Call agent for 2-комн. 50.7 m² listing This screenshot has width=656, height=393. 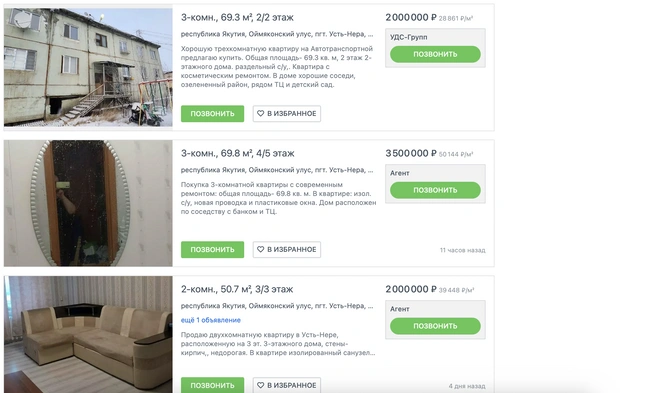pos(435,326)
